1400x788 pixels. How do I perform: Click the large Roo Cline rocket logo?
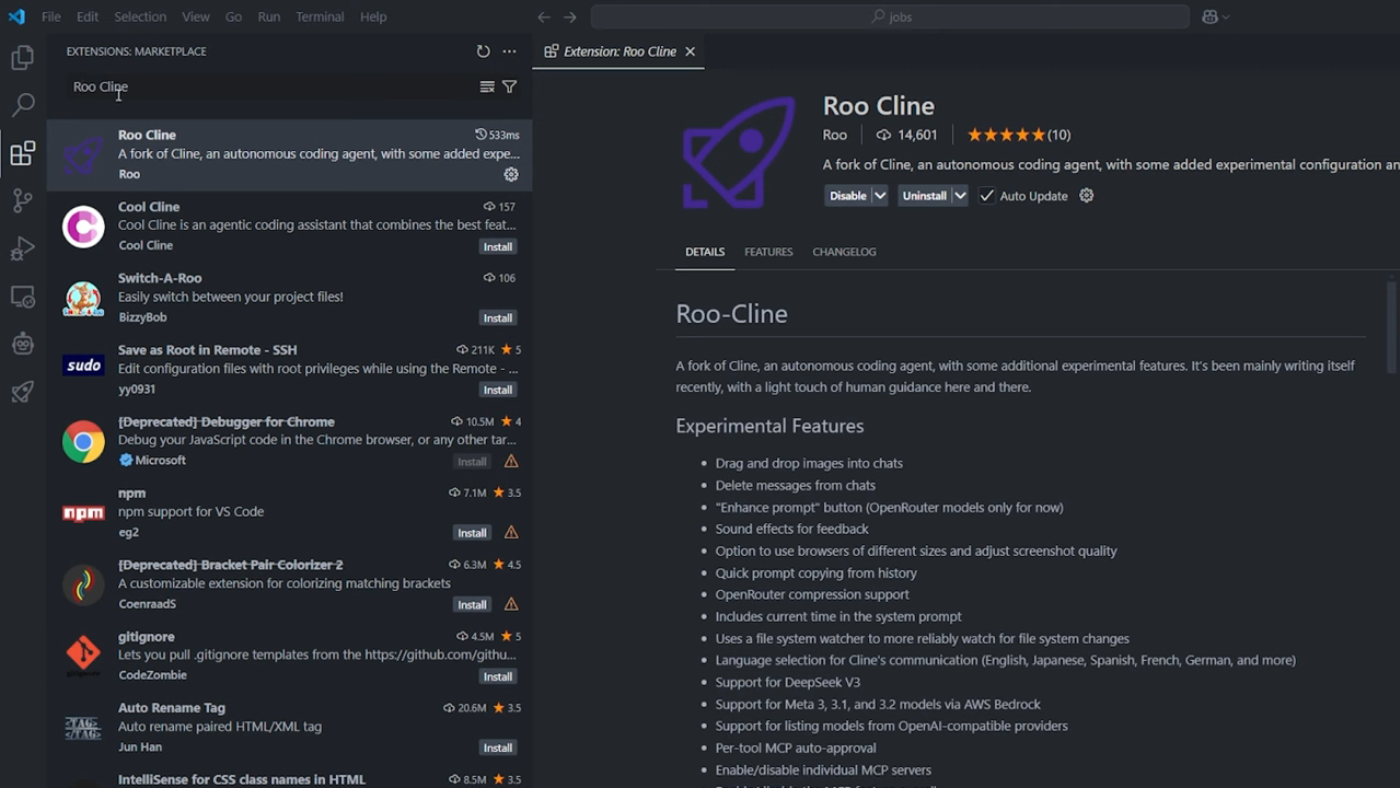[740, 153]
